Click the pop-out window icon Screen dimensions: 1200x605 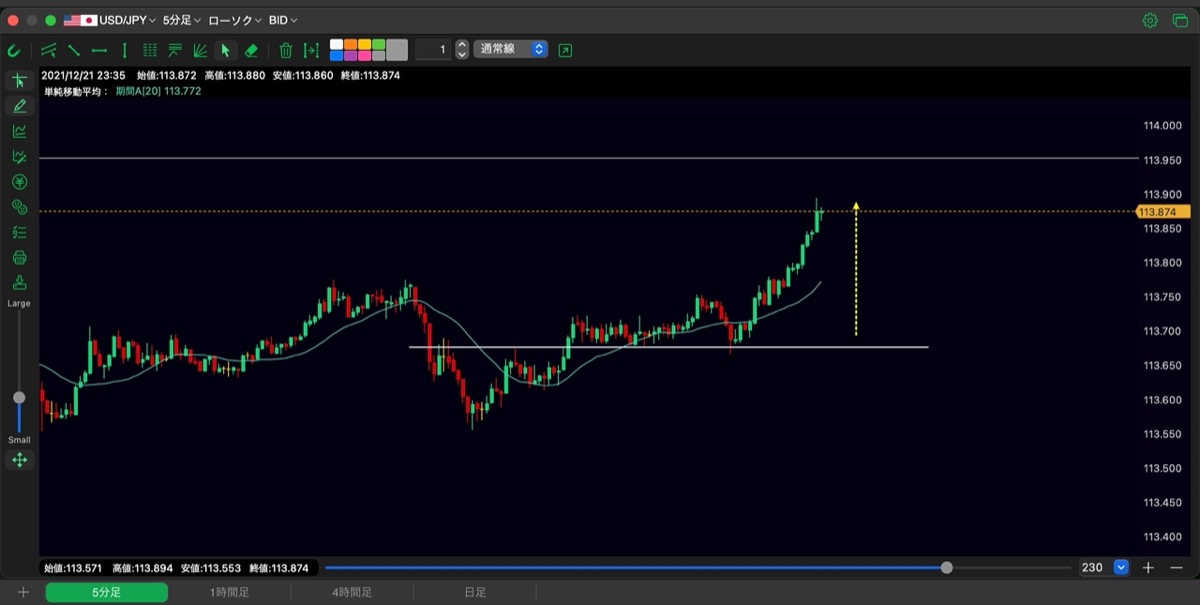point(566,50)
